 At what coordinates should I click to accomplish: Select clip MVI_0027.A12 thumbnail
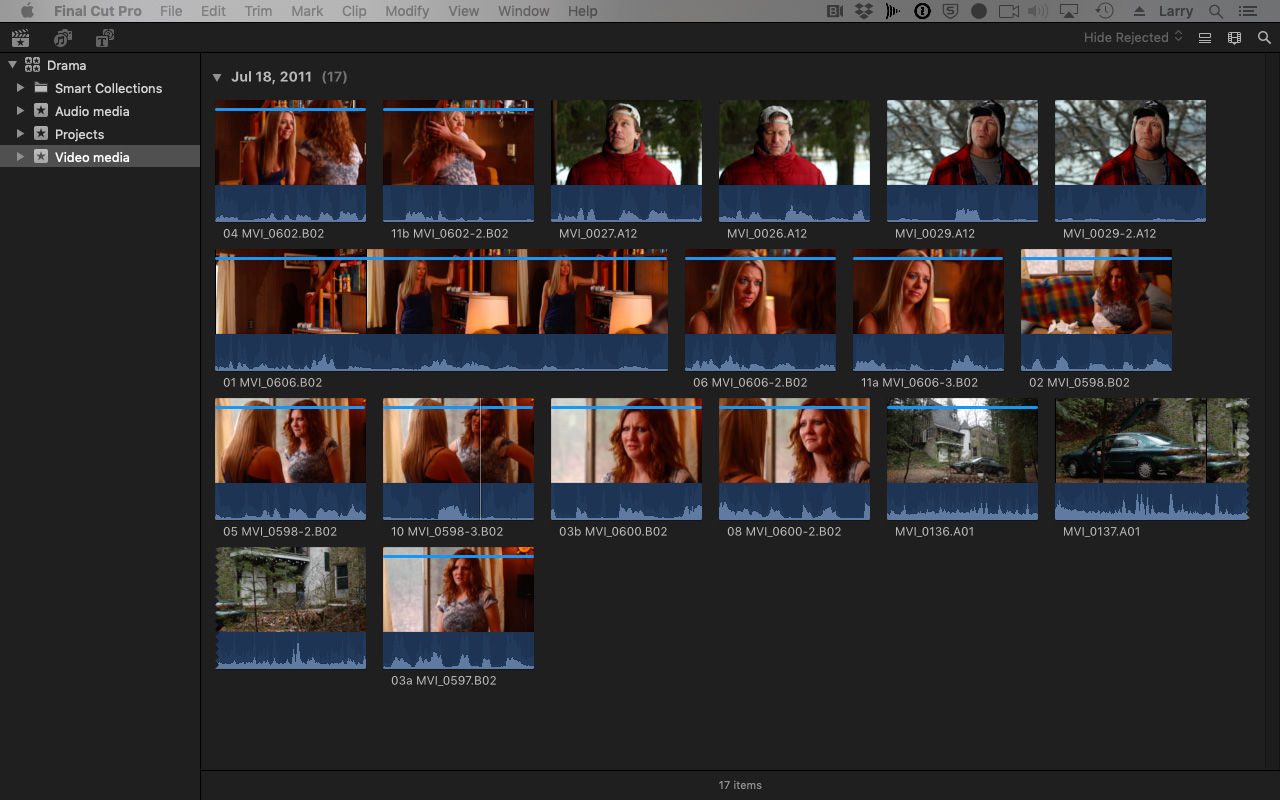click(627, 160)
